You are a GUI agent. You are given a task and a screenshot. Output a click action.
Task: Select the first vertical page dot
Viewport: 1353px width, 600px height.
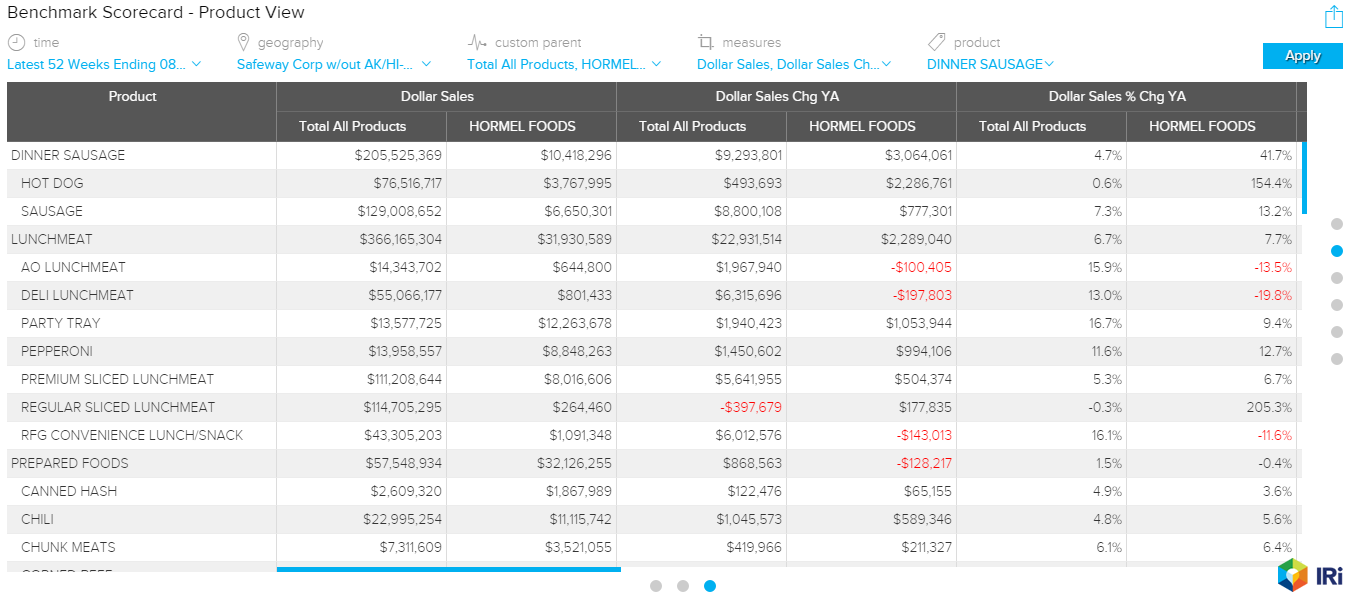coord(1337,224)
